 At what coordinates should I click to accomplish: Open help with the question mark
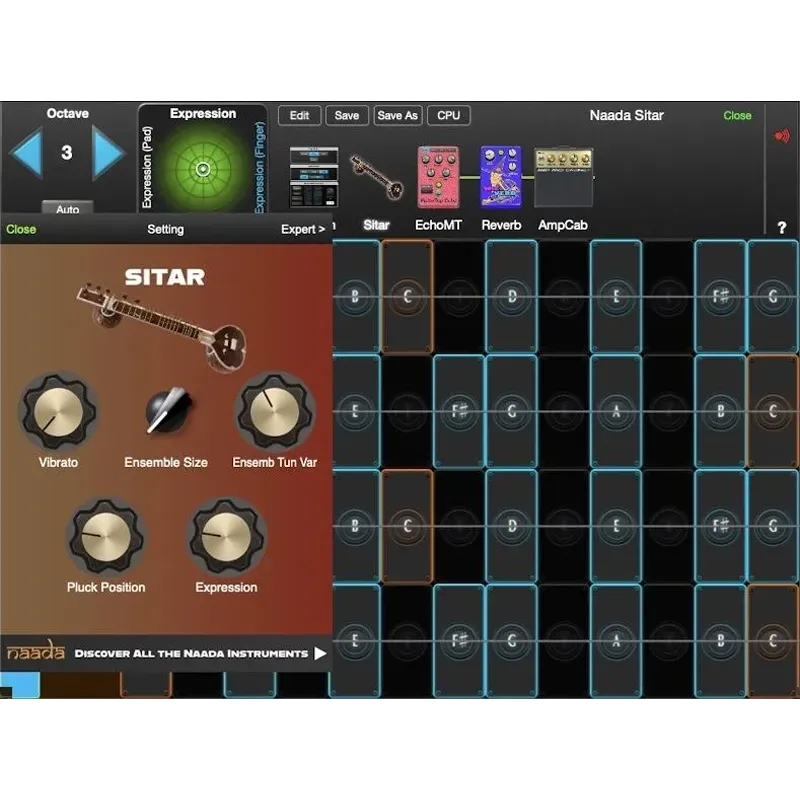pyautogui.click(x=782, y=228)
